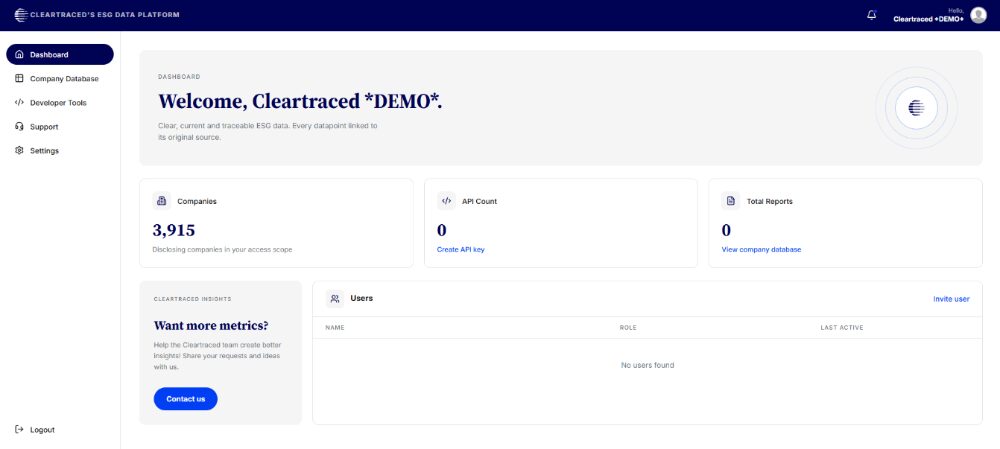Click the Users people icon
1000x449 pixels.
(x=335, y=298)
